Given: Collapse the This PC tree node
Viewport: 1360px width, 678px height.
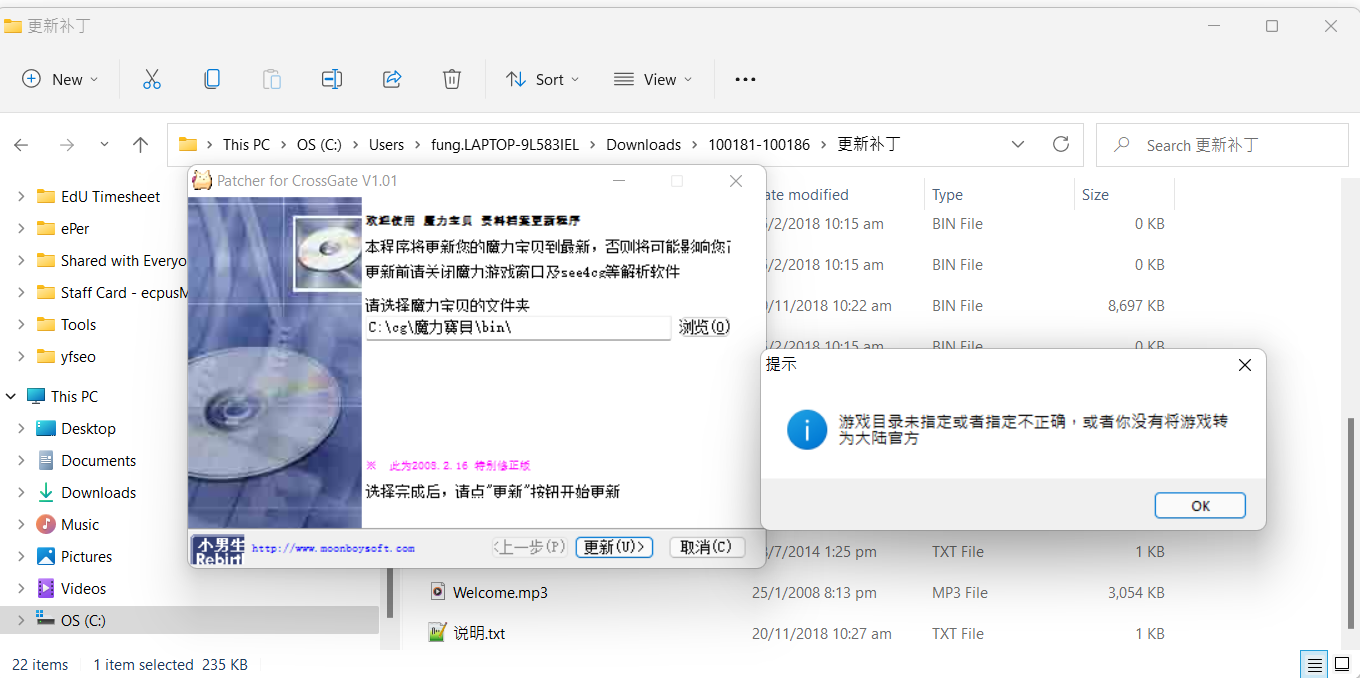Looking at the screenshot, I should (x=11, y=396).
